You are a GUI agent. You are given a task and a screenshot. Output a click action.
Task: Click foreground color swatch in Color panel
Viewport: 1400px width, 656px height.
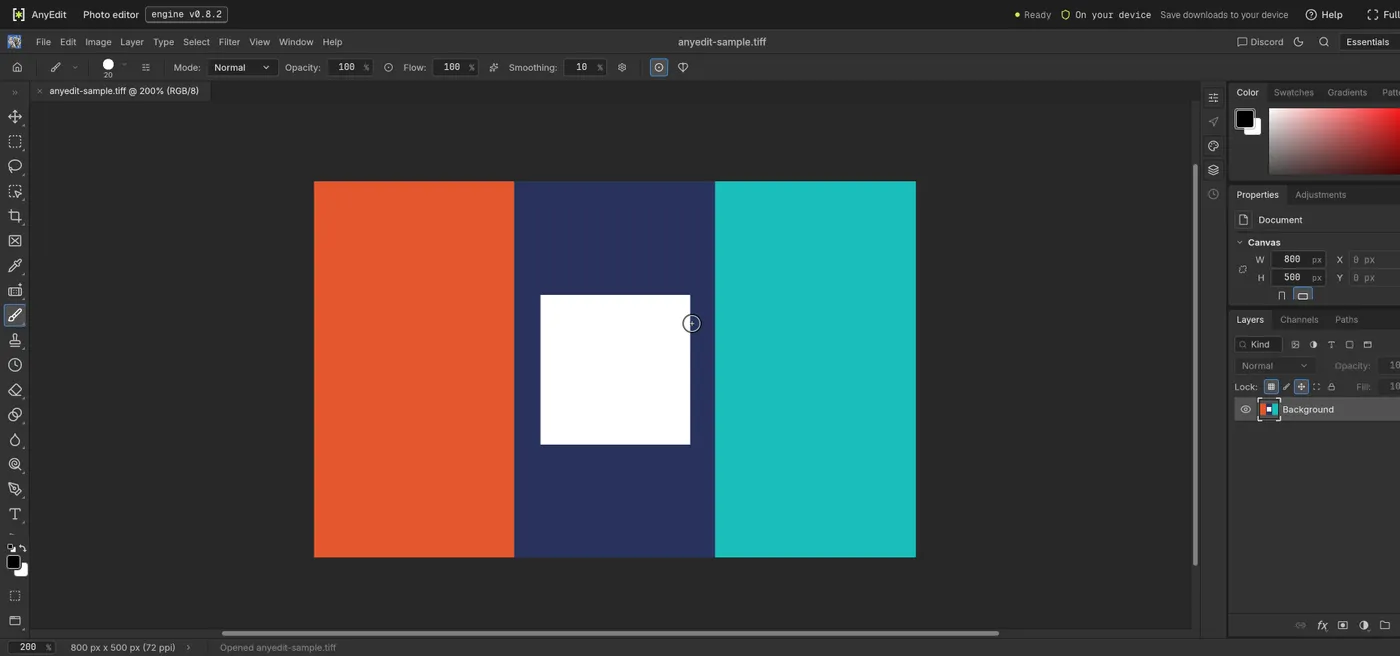(x=1244, y=119)
